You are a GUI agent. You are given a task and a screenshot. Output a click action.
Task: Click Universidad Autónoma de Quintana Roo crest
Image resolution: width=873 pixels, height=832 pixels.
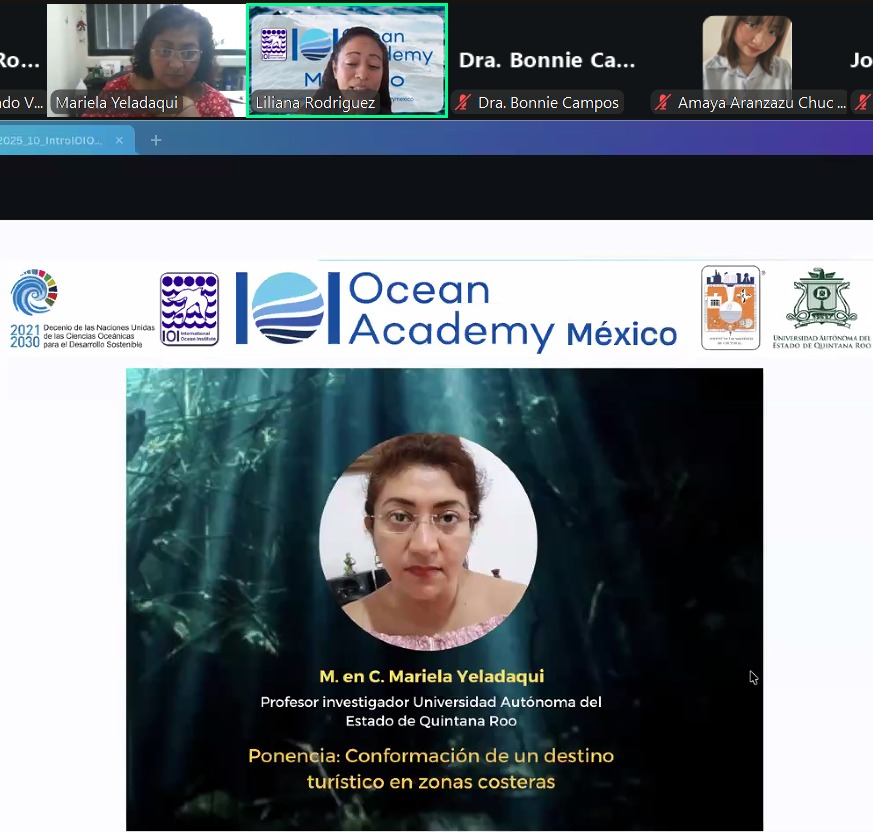(820, 300)
